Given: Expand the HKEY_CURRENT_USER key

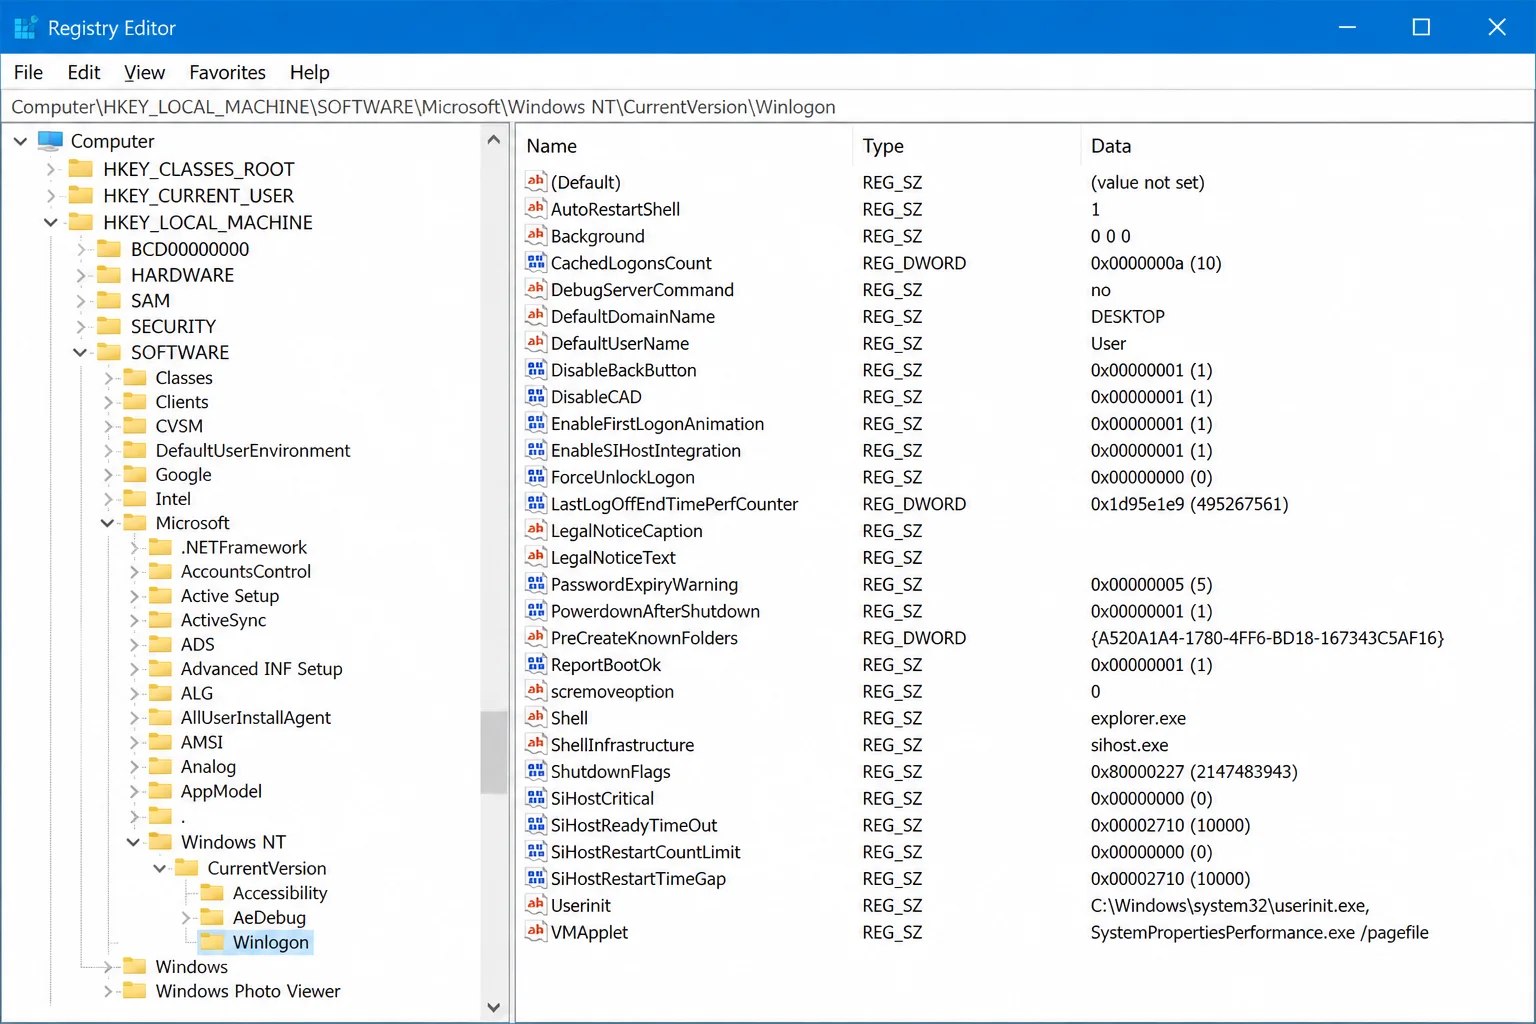Looking at the screenshot, I should [51, 195].
